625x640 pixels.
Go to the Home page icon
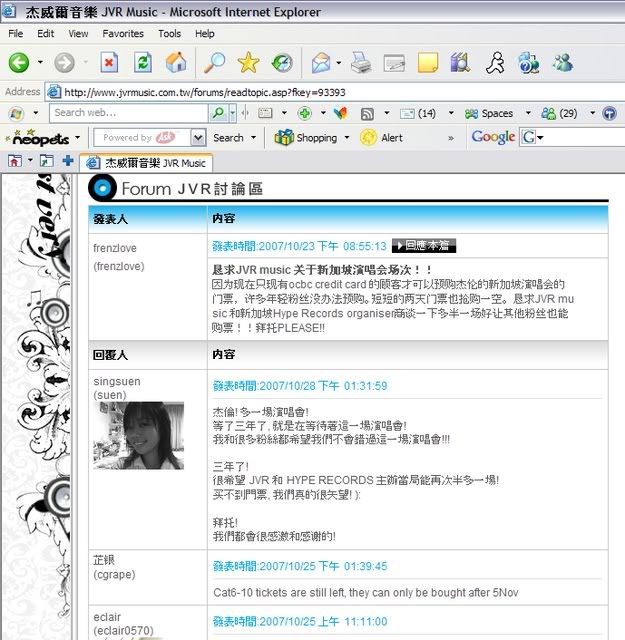[176, 62]
